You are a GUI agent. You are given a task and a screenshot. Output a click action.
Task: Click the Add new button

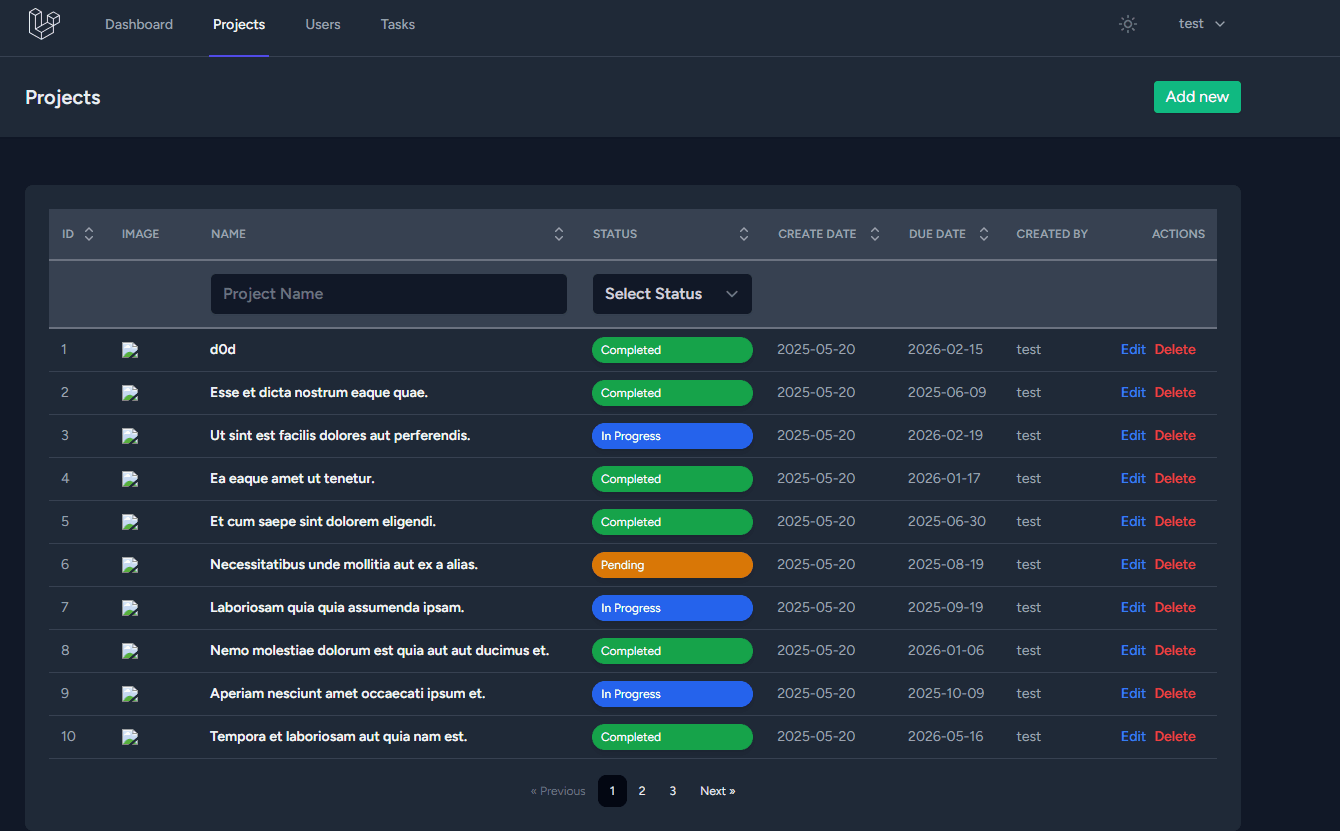[x=1197, y=97]
